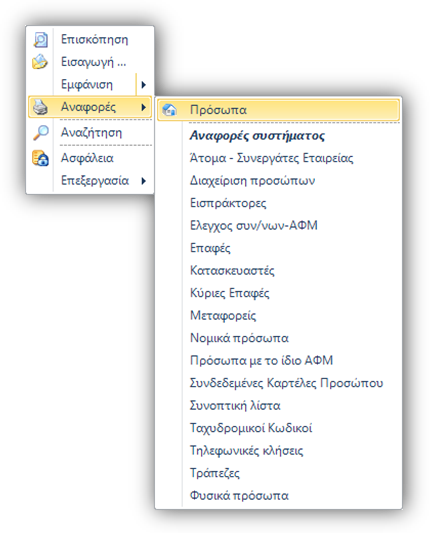Select Συνδεδεμένες Καρτέλες Προσώπου report
The width and height of the screenshot is (430, 533).
(x=286, y=383)
